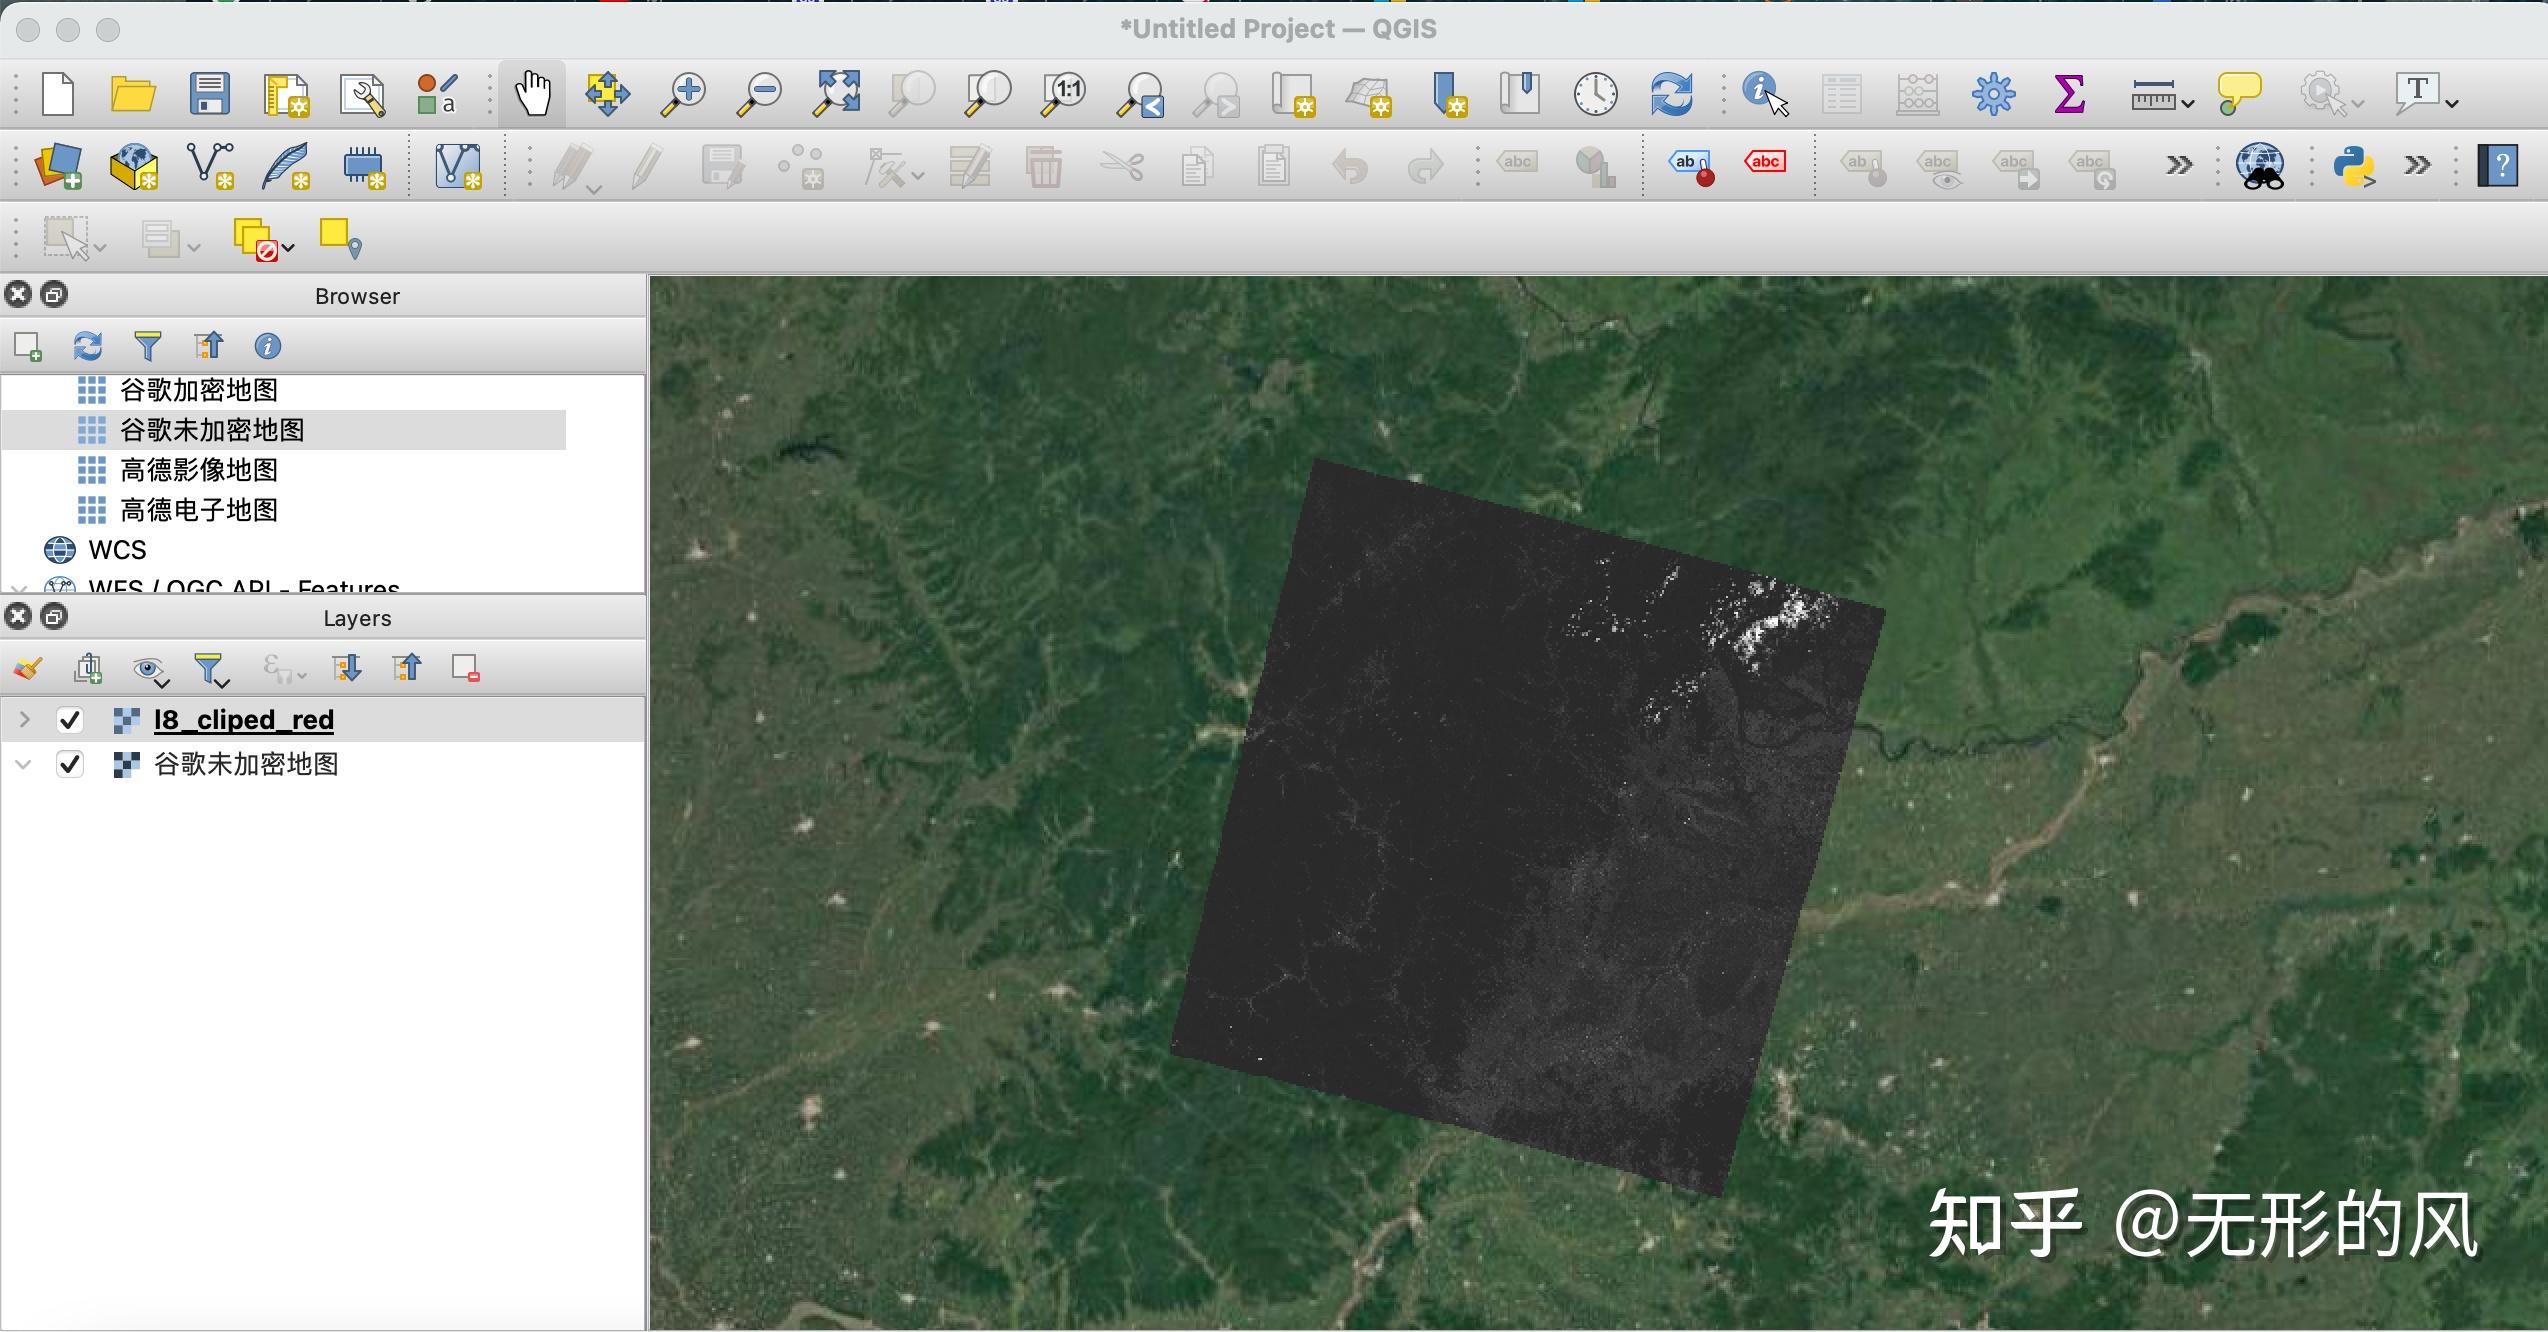Open Deselect Features dropdown arrow

coord(288,247)
